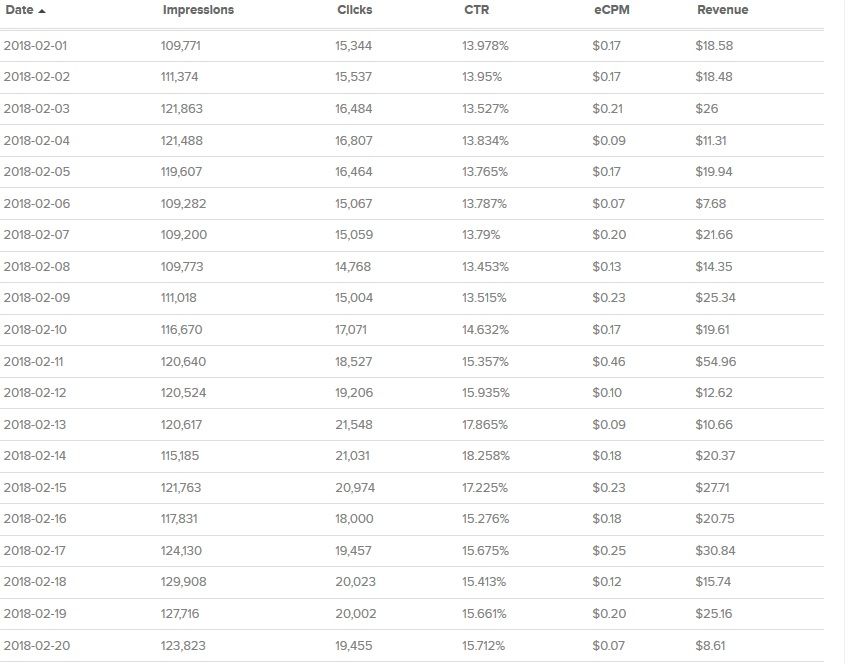Sort by the Revenue column header
The width and height of the screenshot is (848, 664).
click(x=722, y=10)
